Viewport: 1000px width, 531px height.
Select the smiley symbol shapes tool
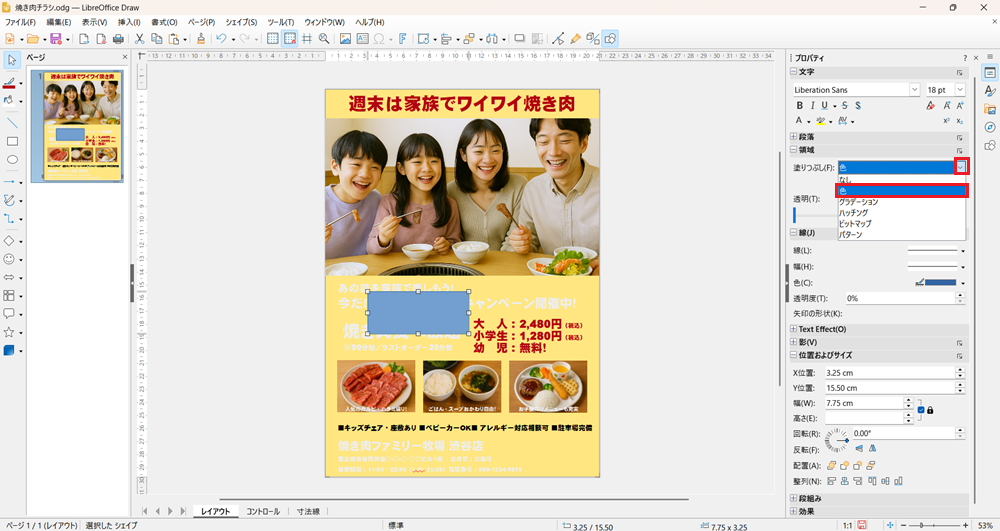[9, 259]
